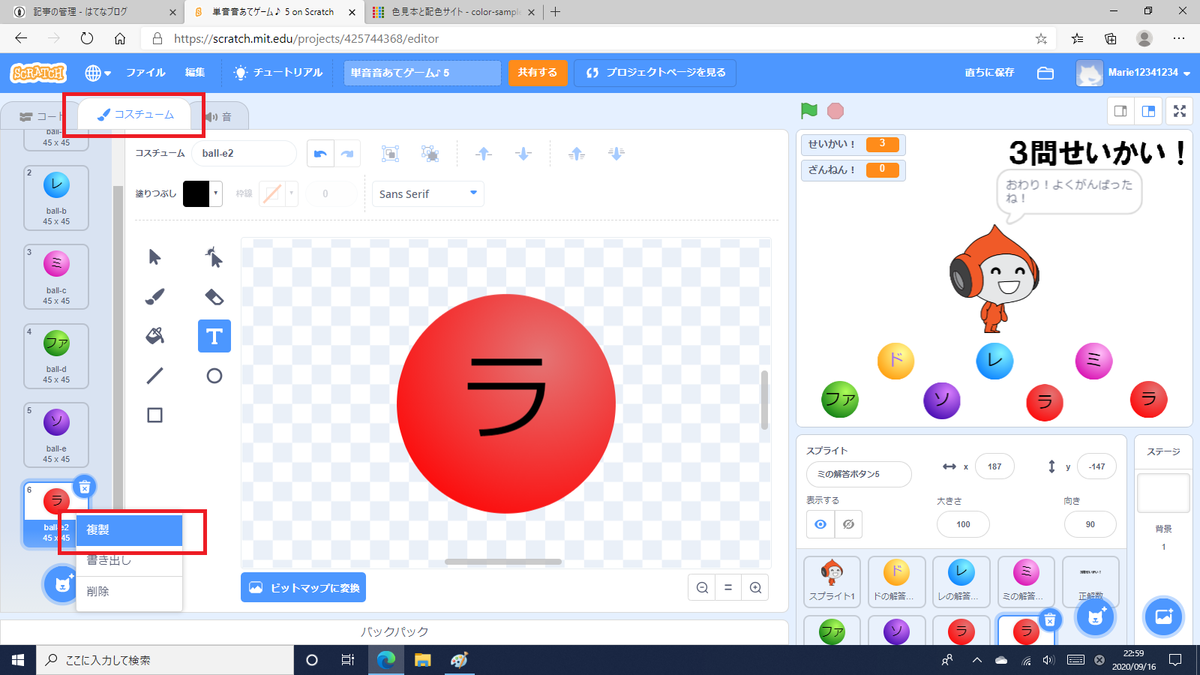
Task: Select the Line tool
Action: (x=155, y=376)
